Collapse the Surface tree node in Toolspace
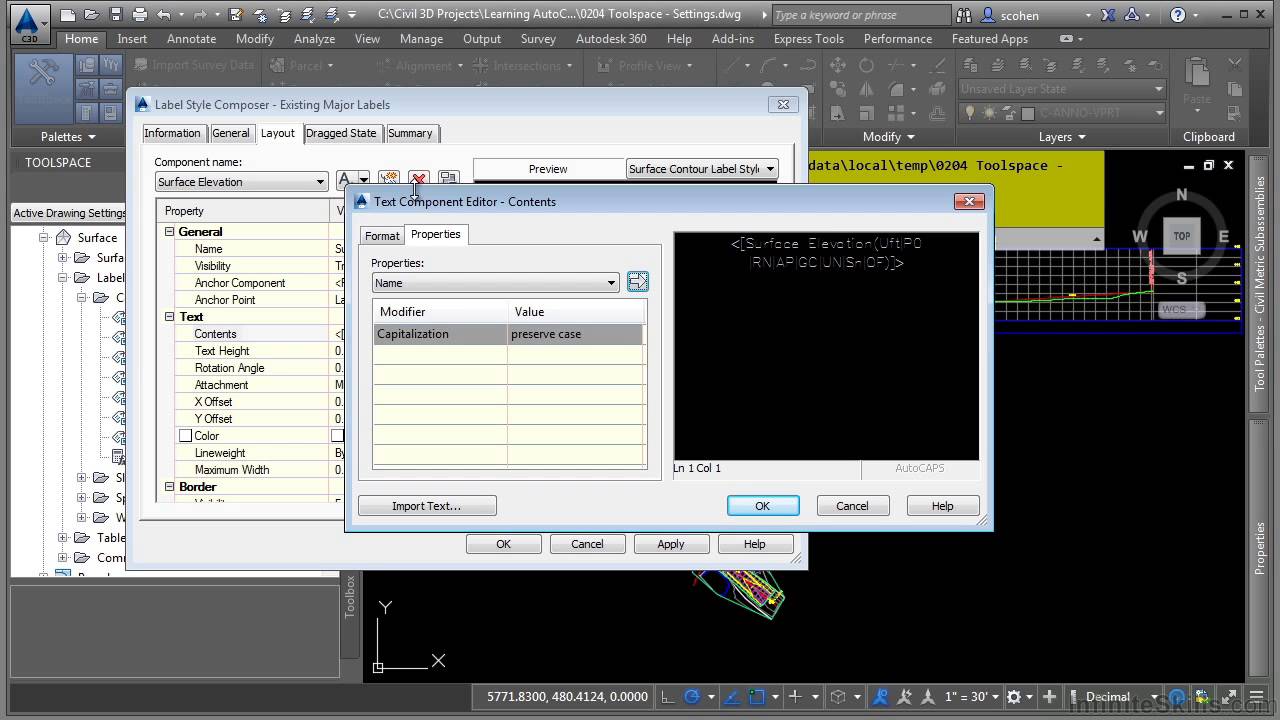 [x=44, y=238]
